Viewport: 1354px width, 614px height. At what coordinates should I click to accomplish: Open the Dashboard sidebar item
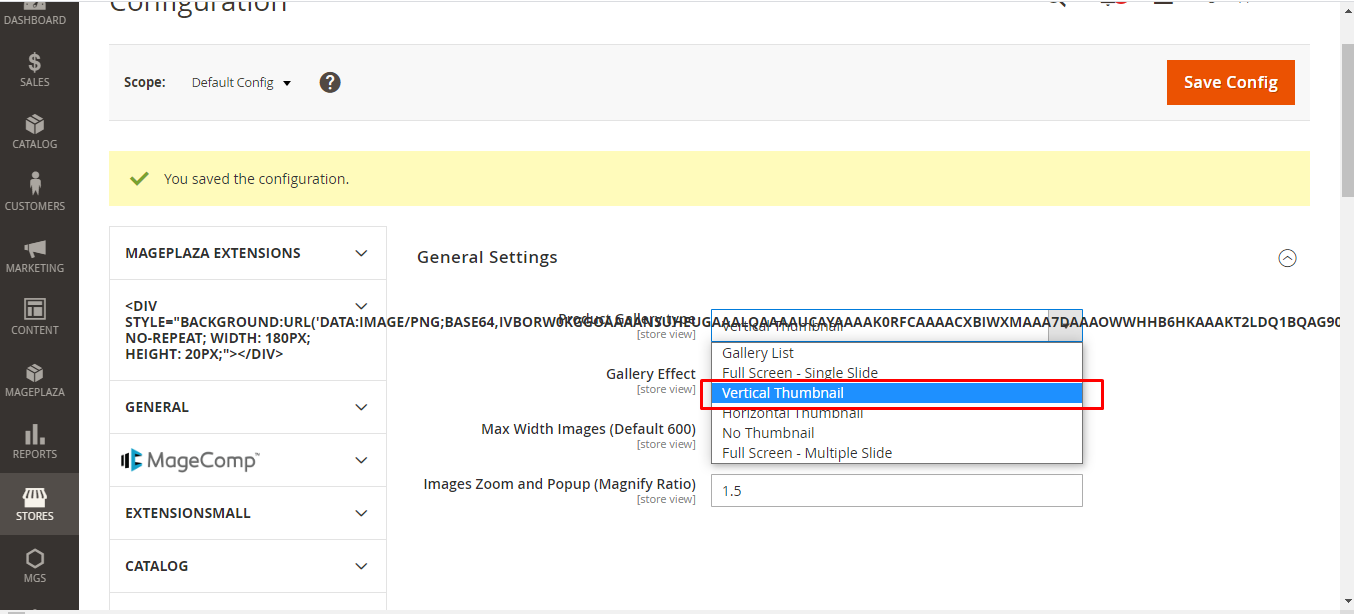tap(35, 14)
